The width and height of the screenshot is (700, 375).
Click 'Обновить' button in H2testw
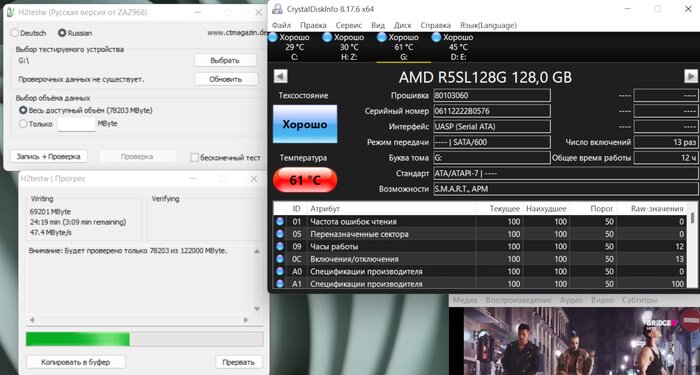point(226,79)
